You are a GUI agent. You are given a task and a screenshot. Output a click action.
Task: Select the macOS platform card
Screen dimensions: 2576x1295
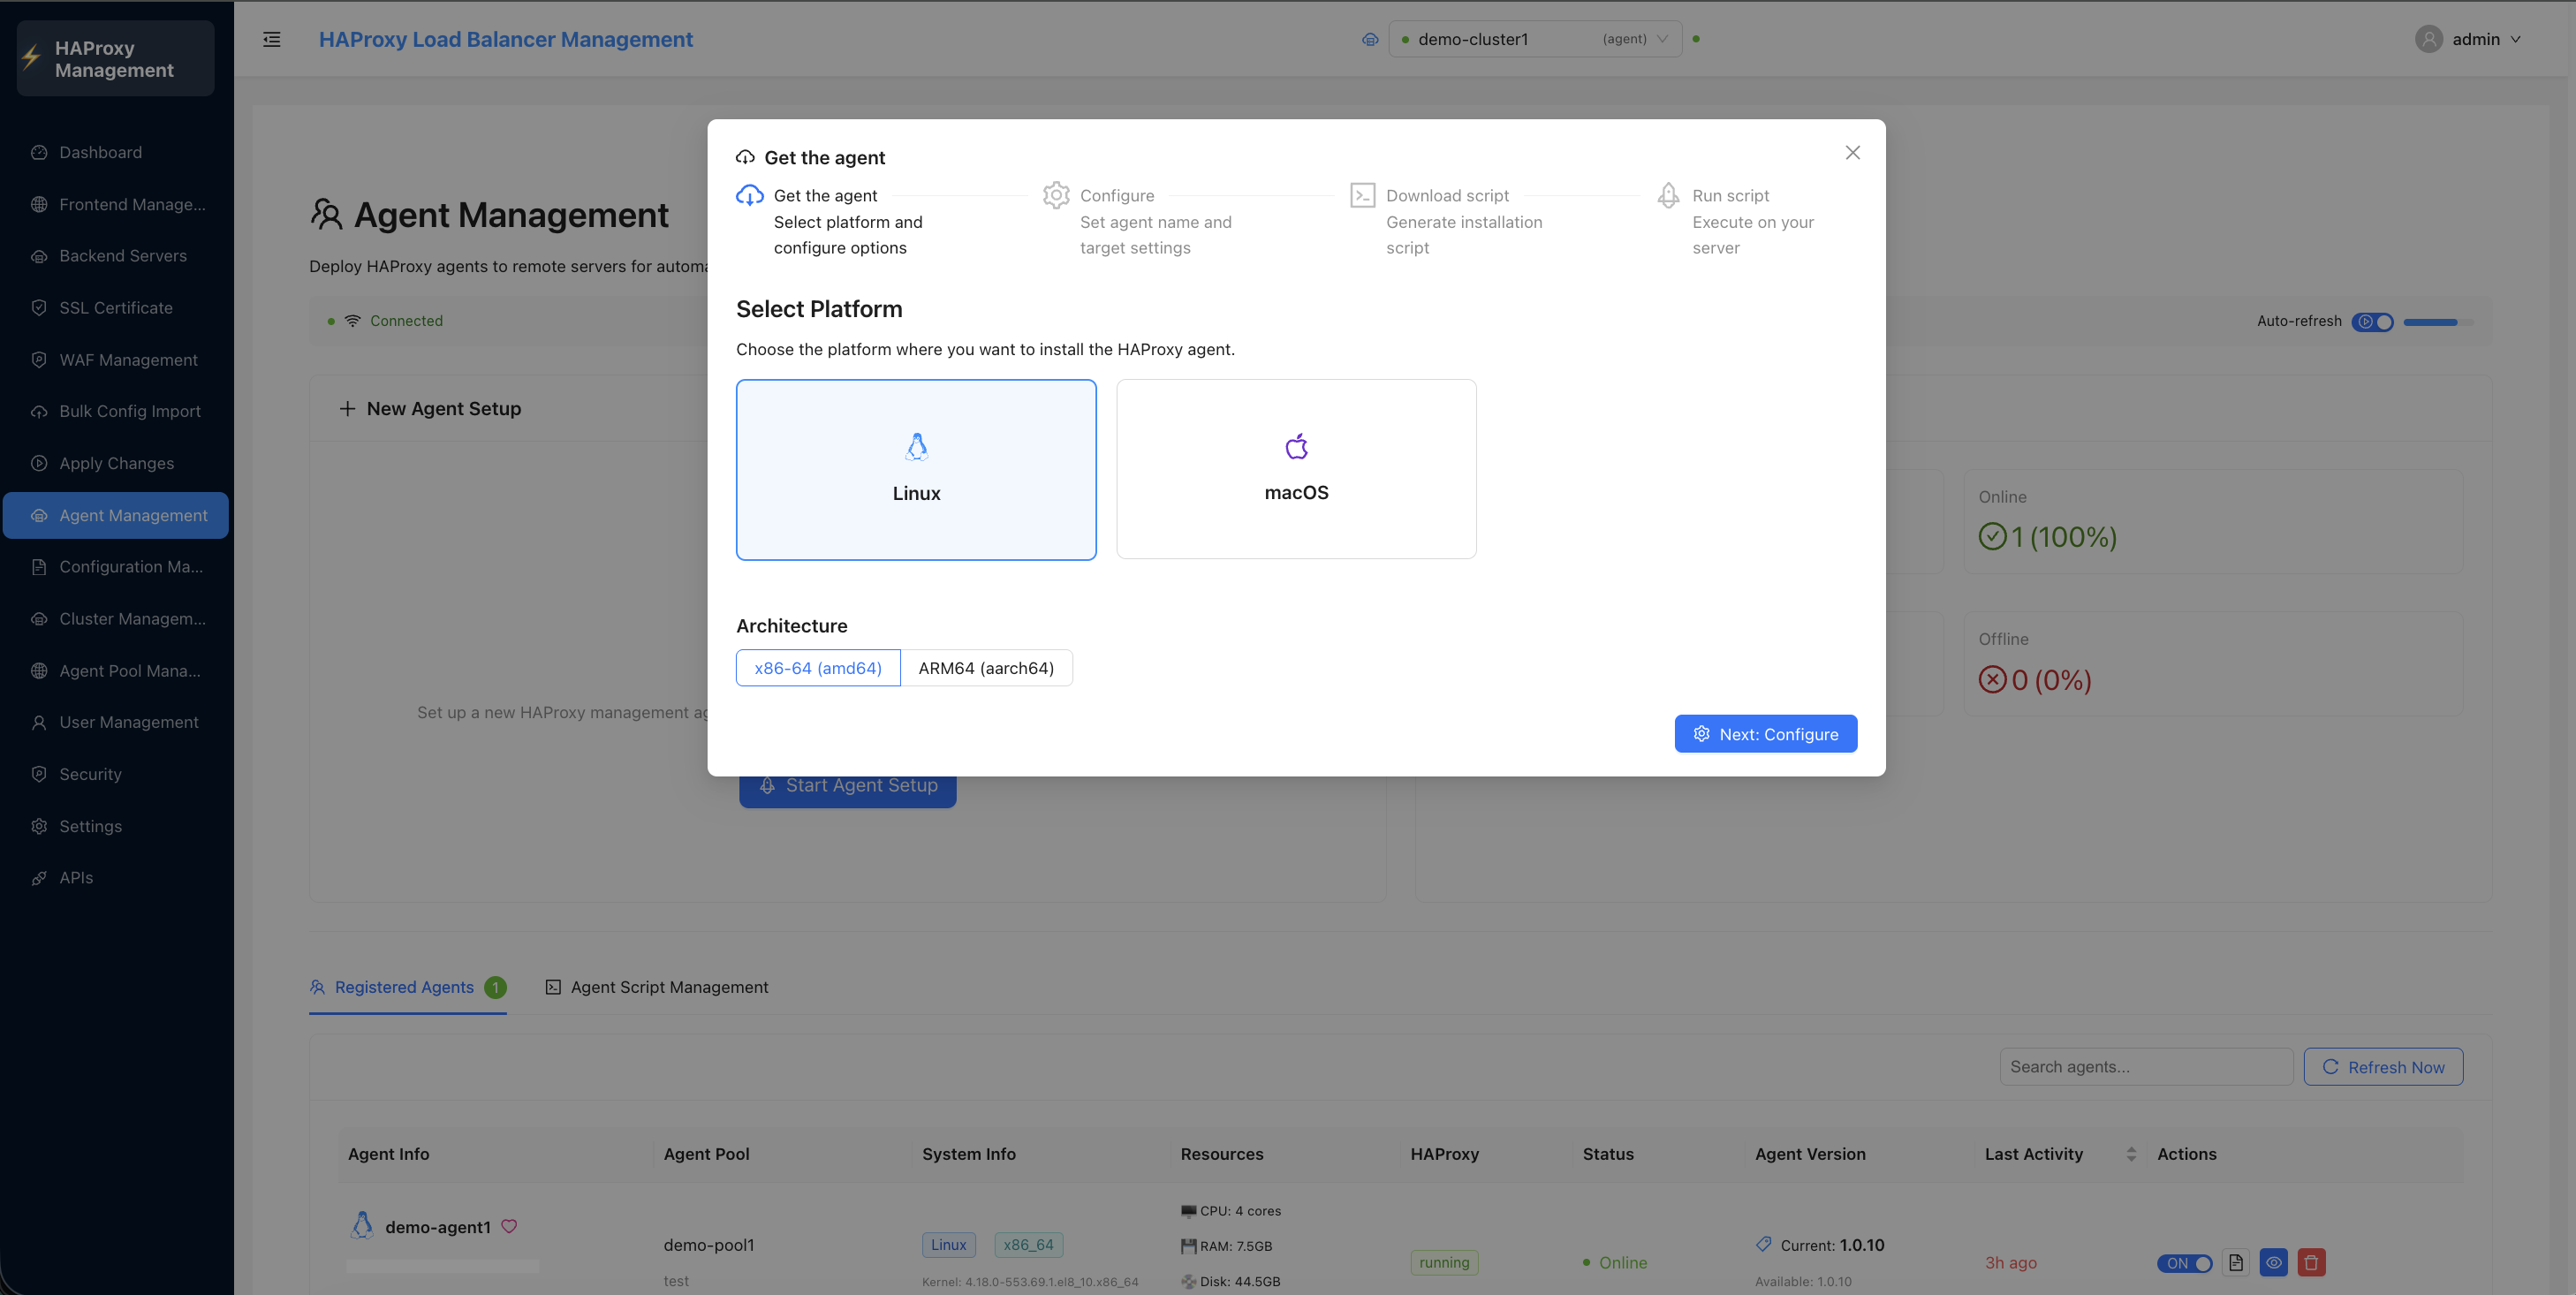pos(1296,469)
